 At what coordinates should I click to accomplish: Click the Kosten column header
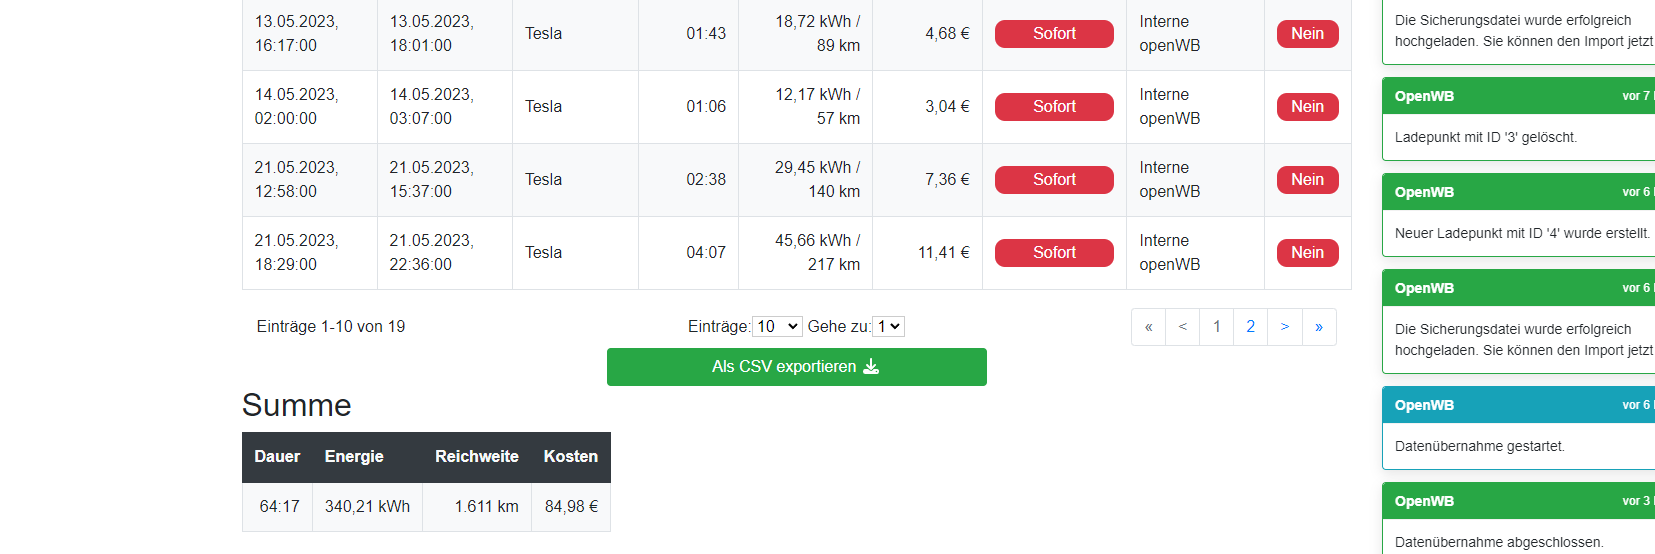(570, 457)
